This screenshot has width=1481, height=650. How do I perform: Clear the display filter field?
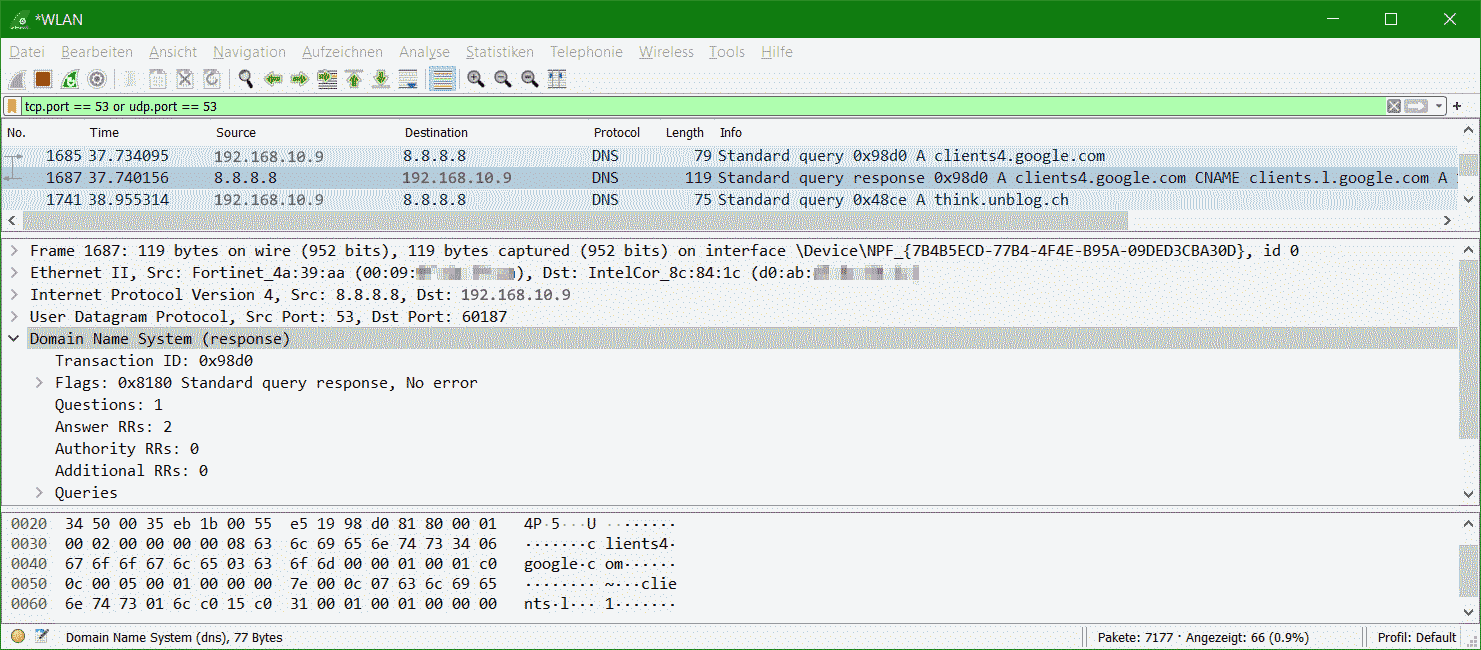click(x=1393, y=106)
